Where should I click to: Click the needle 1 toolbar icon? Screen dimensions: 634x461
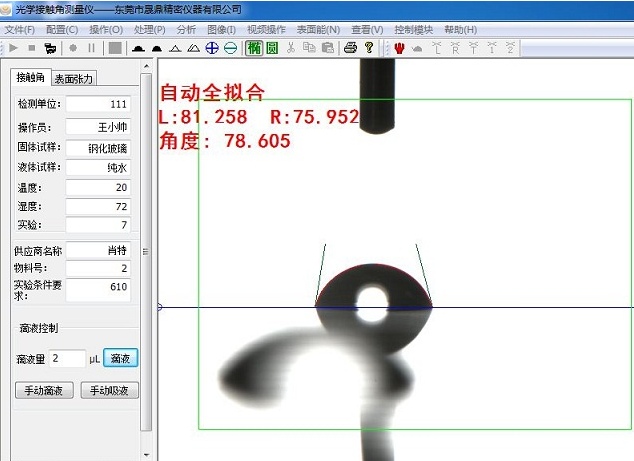pyautogui.click(x=492, y=48)
